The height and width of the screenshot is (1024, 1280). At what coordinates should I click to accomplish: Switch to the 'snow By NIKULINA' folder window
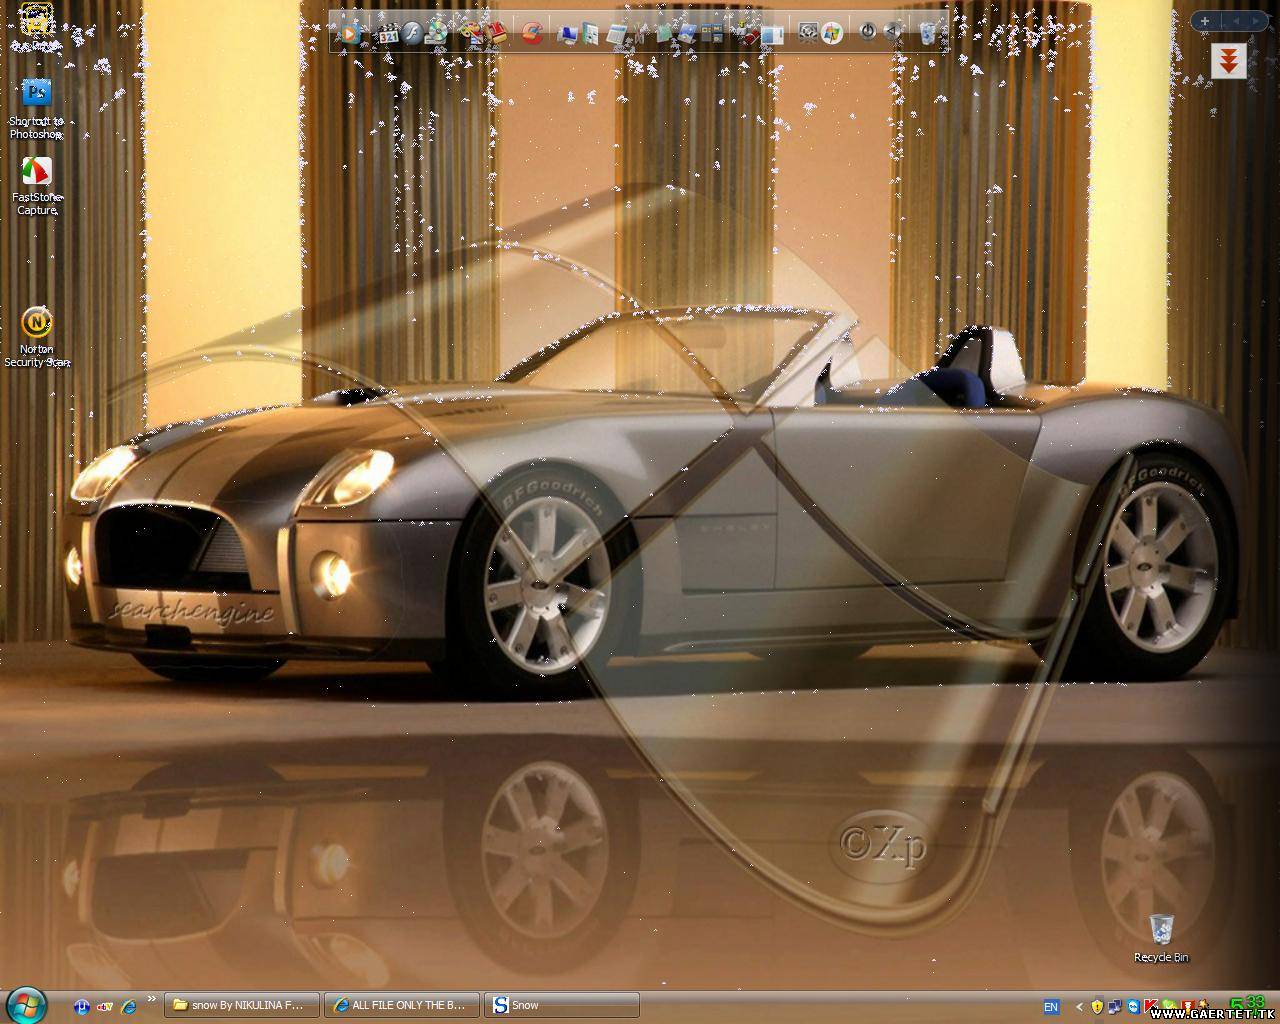point(242,1005)
